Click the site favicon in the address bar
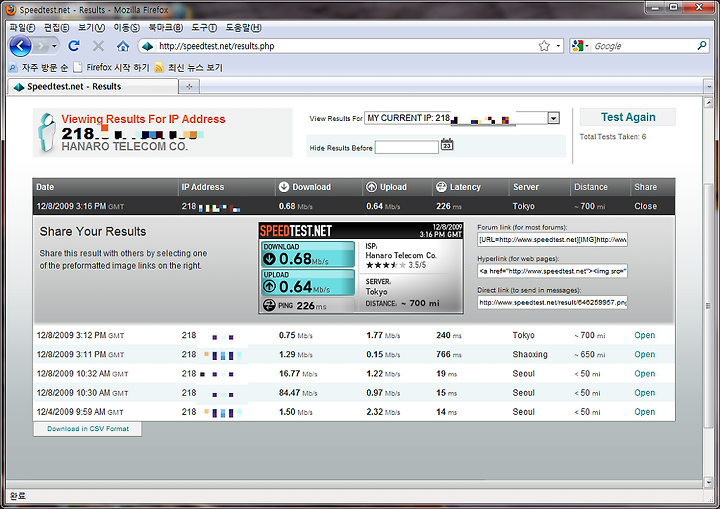The height and width of the screenshot is (509, 720). [147, 46]
